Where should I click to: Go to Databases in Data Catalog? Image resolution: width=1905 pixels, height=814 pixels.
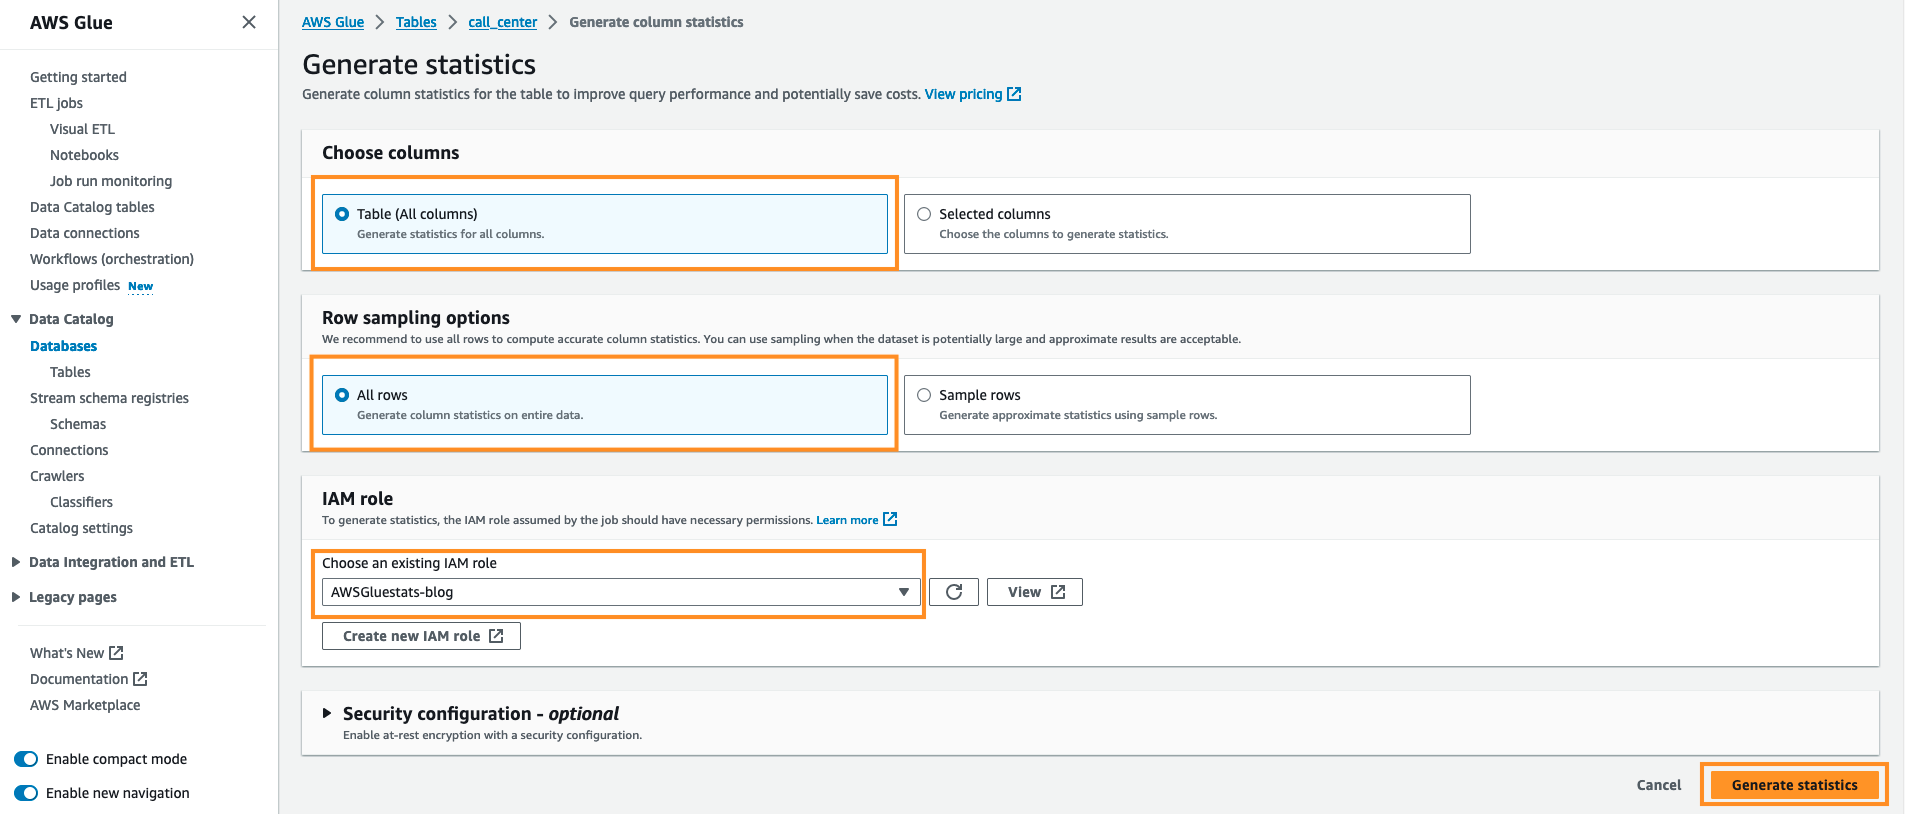63,346
